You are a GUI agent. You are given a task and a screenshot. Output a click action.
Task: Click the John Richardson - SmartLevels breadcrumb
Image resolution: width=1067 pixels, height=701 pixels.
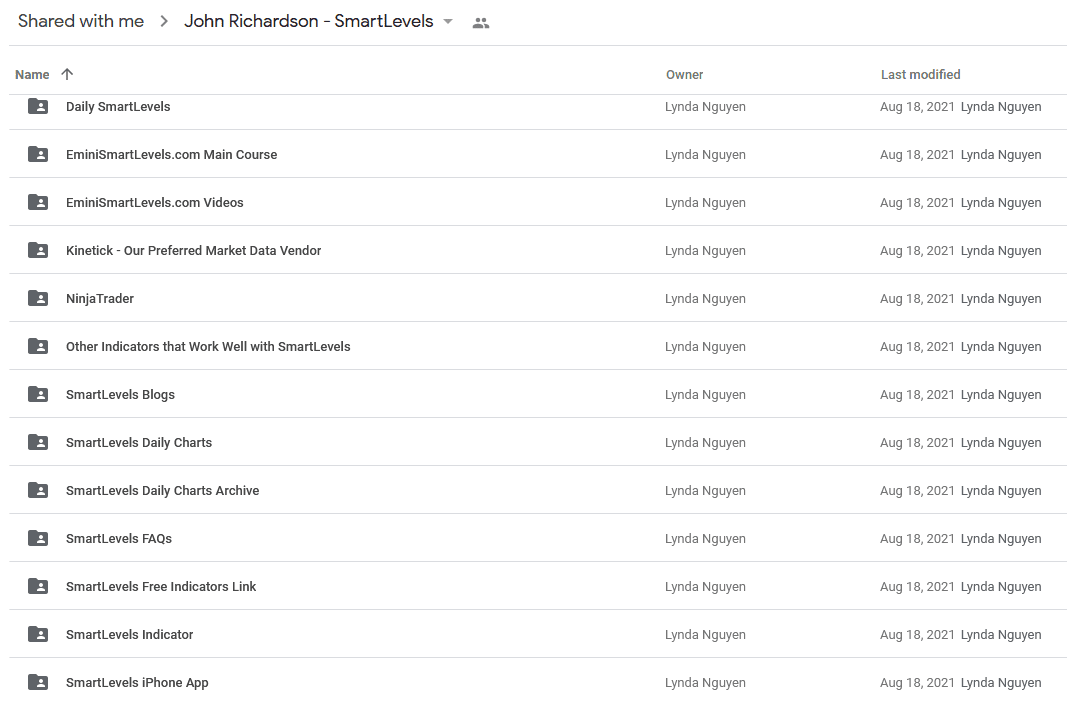[308, 21]
